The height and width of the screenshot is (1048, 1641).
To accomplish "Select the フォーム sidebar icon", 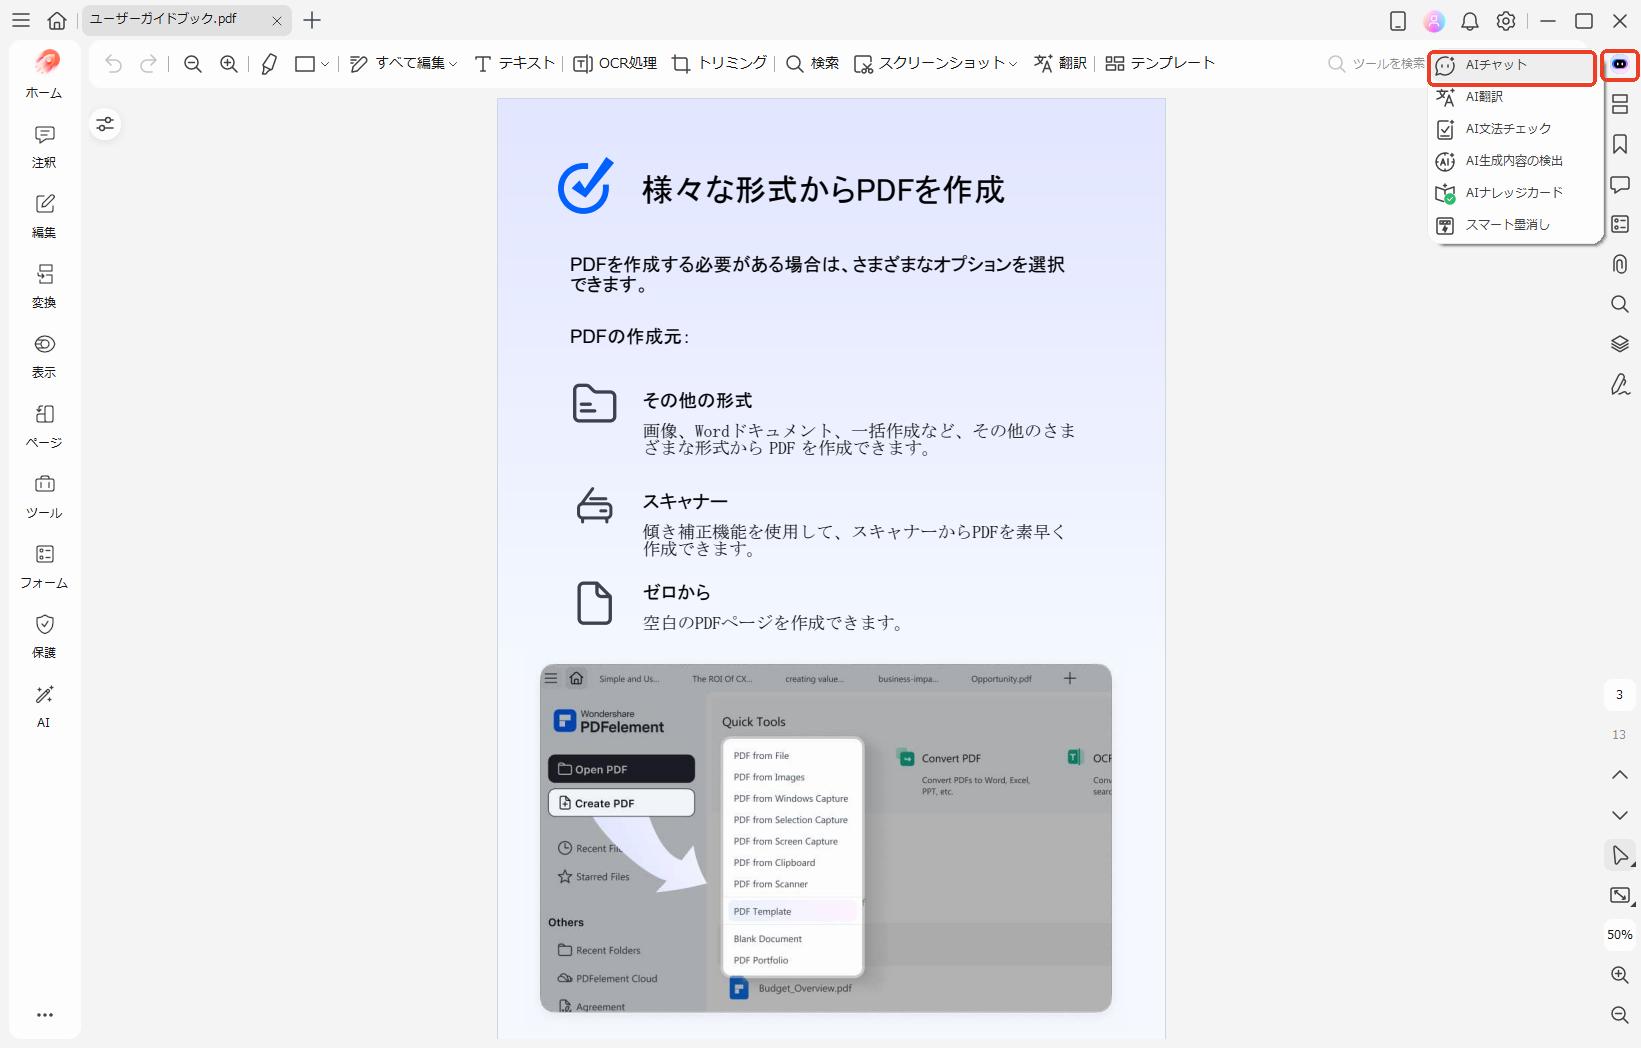I will click(x=43, y=567).
